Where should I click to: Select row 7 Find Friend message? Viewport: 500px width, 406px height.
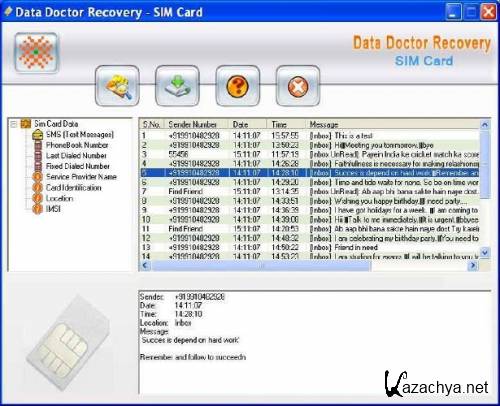310,191
